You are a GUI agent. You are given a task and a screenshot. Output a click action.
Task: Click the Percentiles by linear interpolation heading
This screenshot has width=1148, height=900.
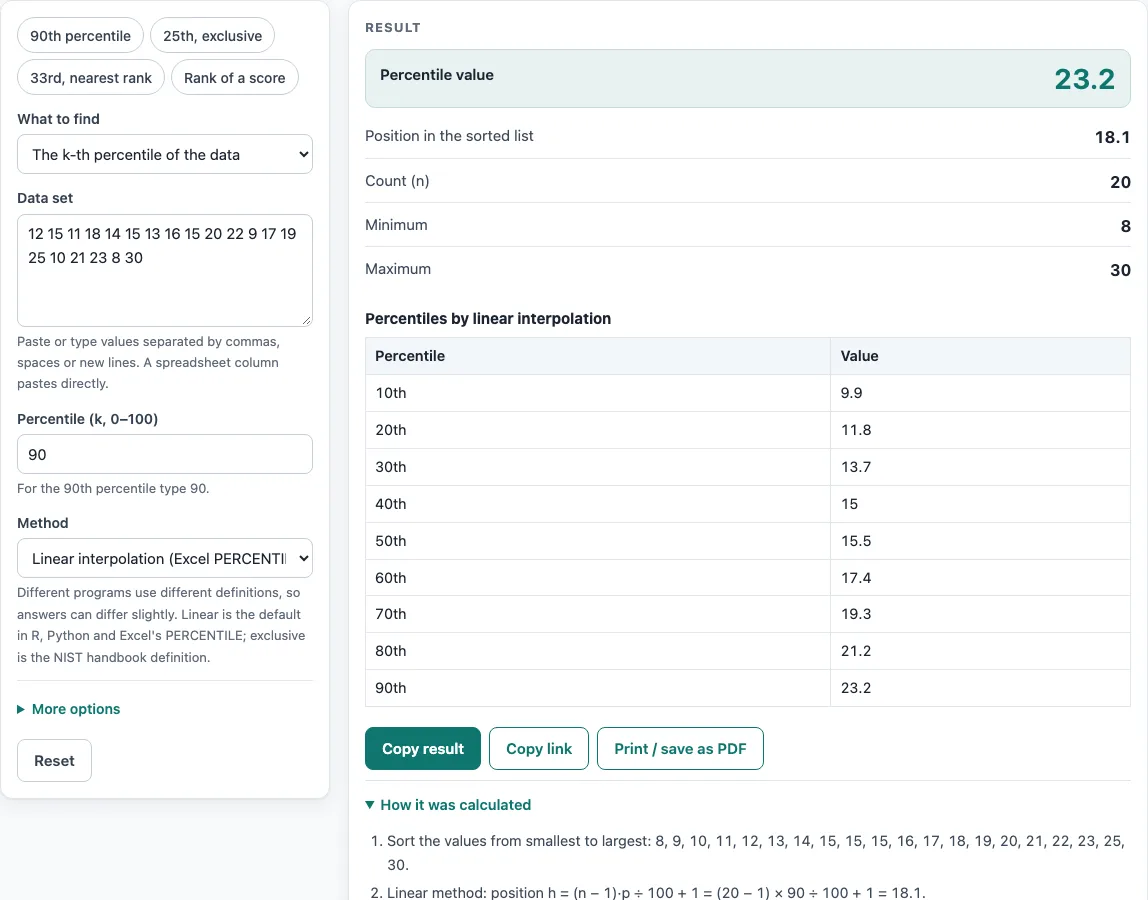488,319
